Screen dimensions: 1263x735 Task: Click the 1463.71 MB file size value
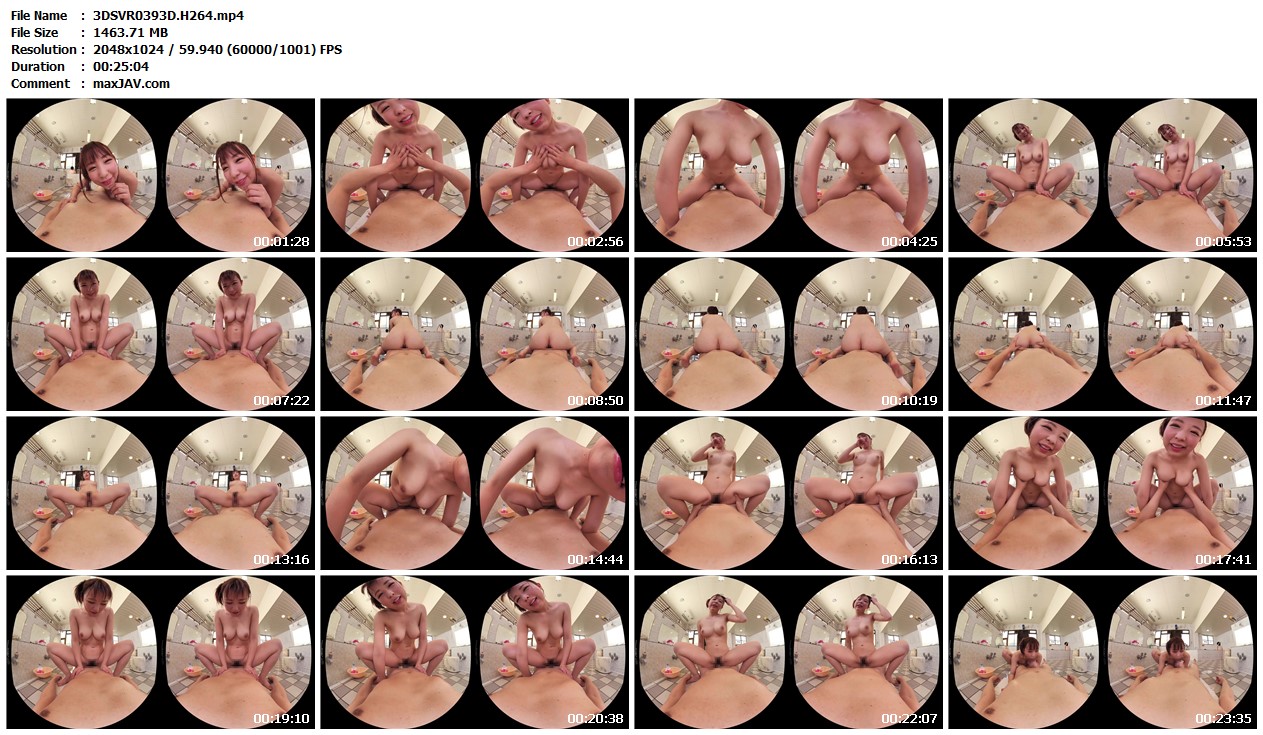click(x=130, y=33)
